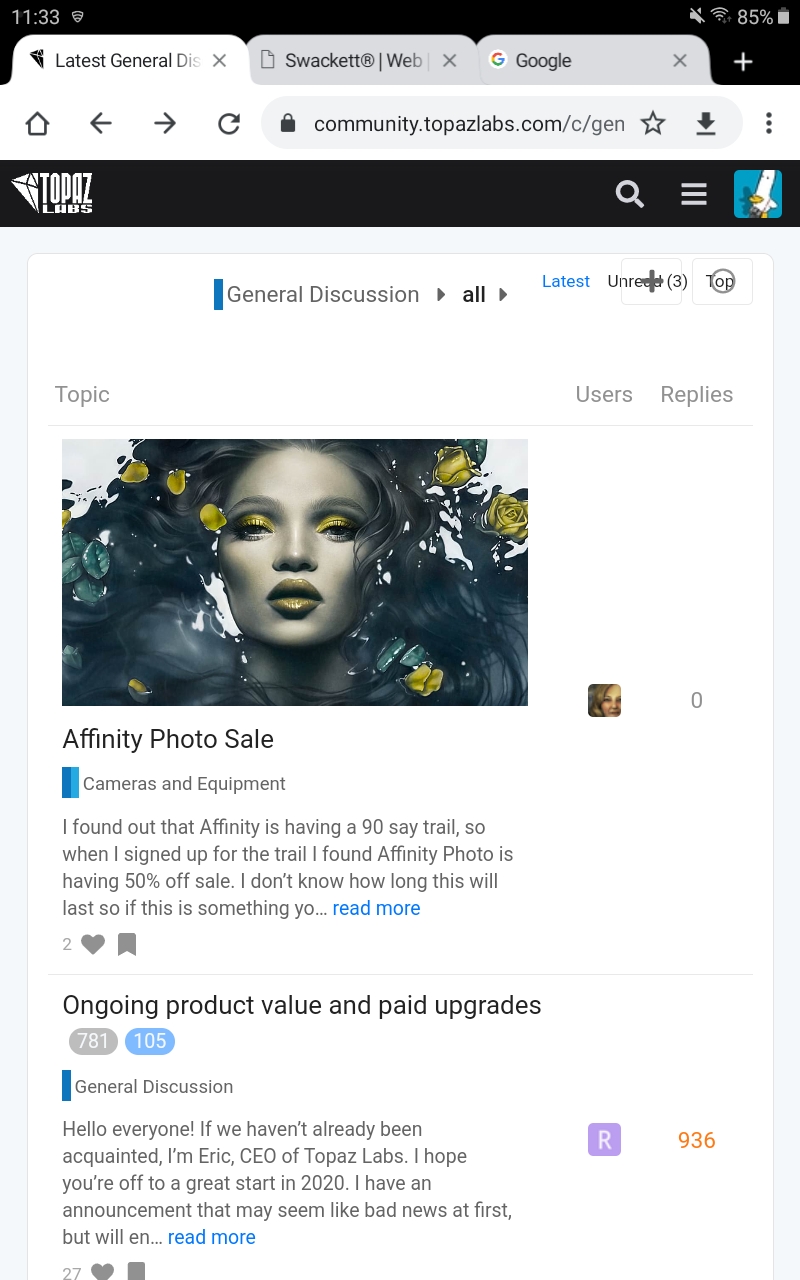Screen dimensions: 800x1280
Task: Open the Cameras and Equipment category link
Action: coord(174,783)
